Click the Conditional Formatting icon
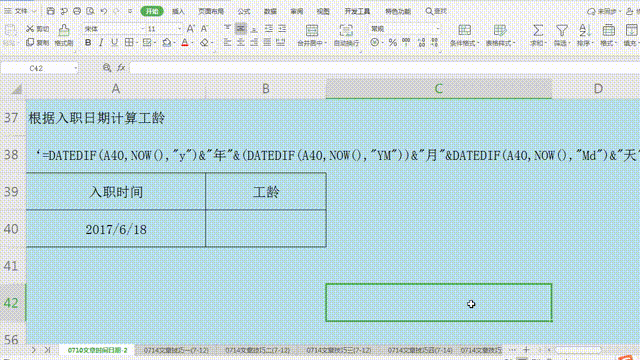 pyautogui.click(x=464, y=30)
